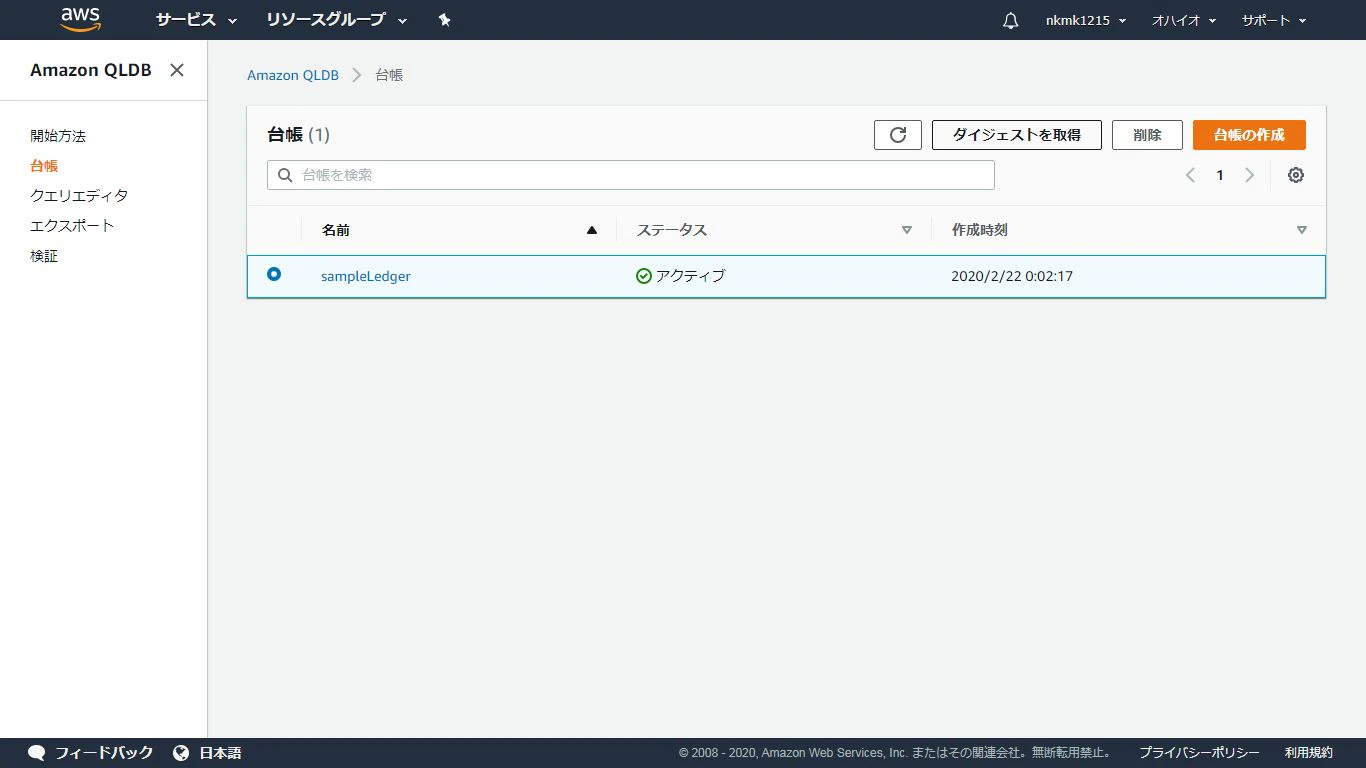Go to previous page of ledgers
The image size is (1366, 768).
(1190, 175)
